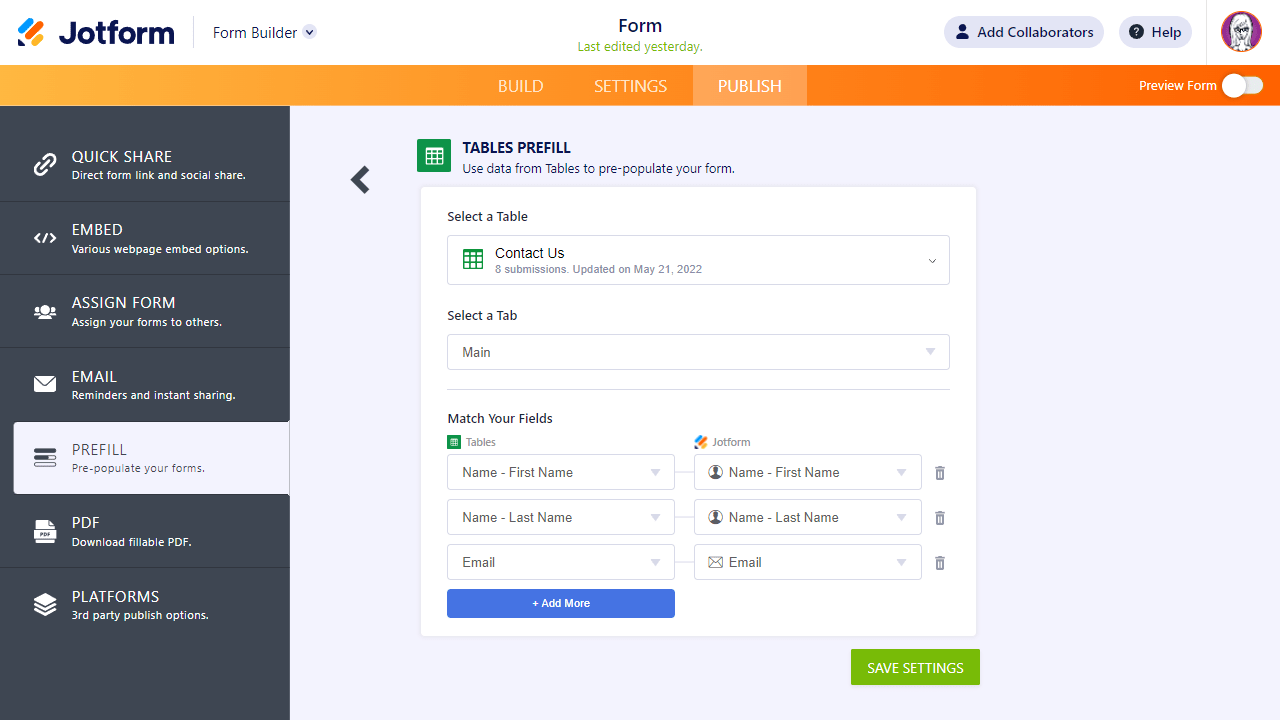Switch to the Settings tab
Screen dimensions: 1280x720
pos(630,86)
